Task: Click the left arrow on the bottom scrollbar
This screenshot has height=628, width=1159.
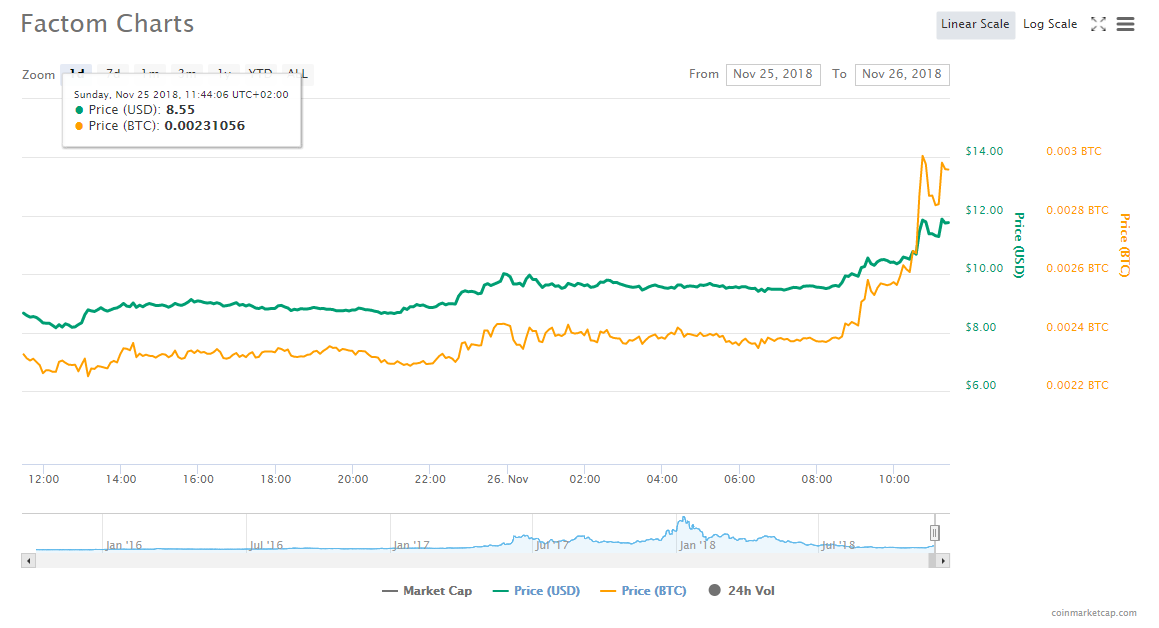Action: 29,560
